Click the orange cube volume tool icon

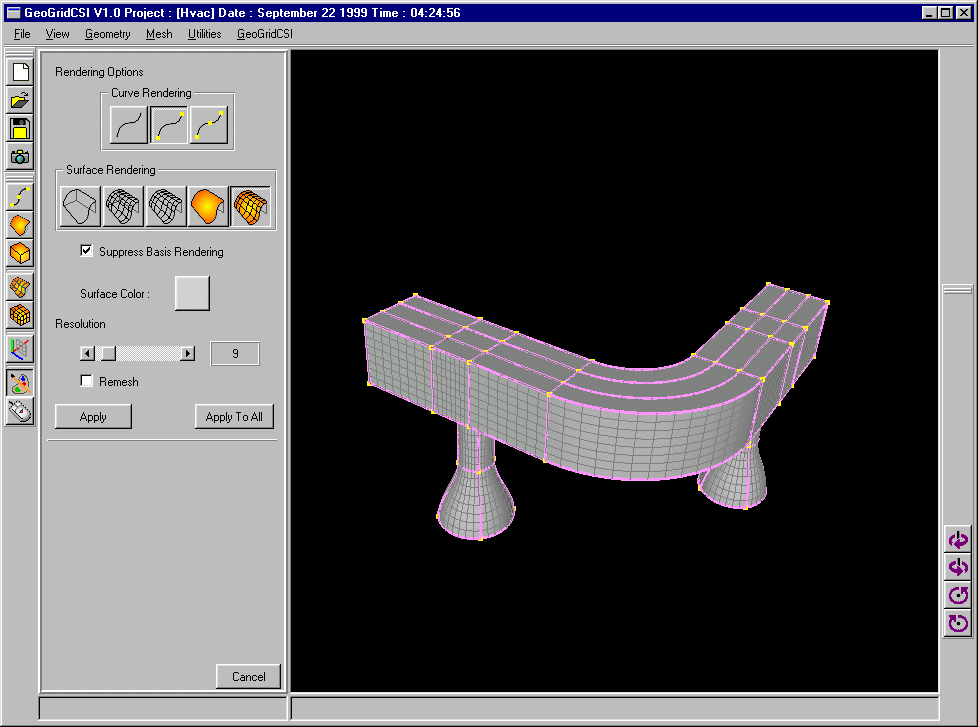pyautogui.click(x=20, y=253)
